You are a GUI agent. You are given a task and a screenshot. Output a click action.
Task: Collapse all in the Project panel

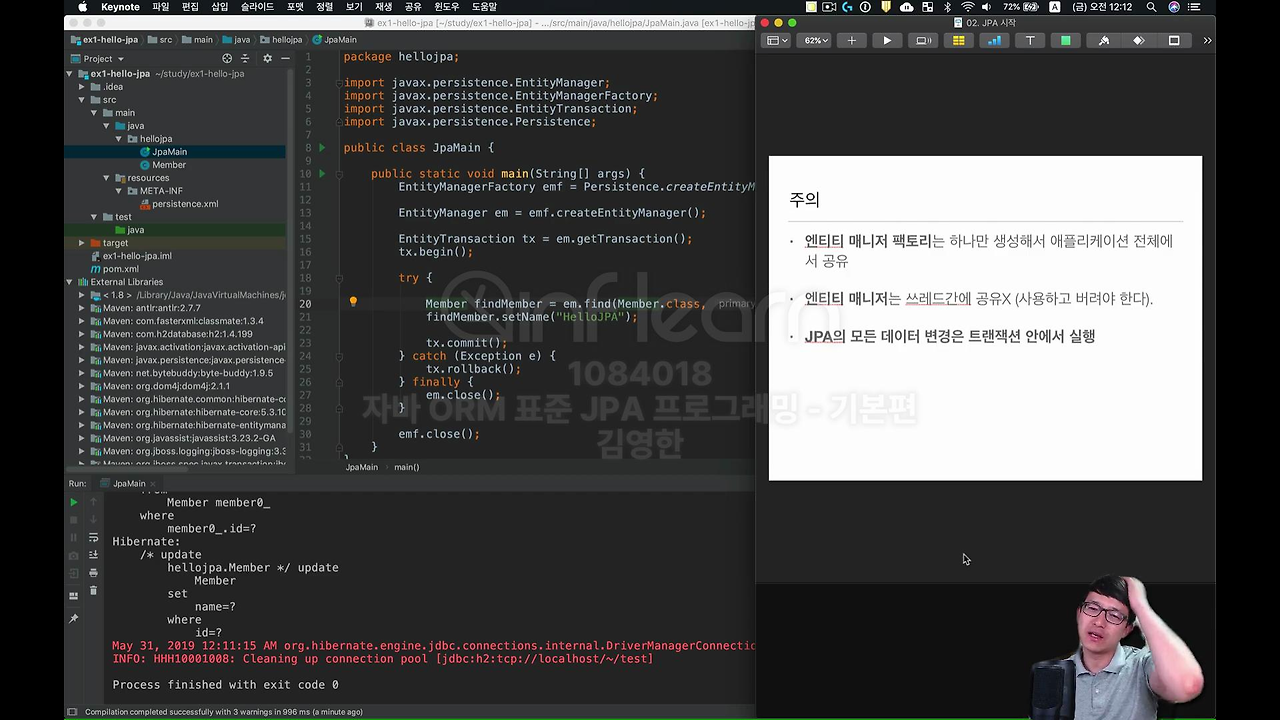pyautogui.click(x=245, y=59)
